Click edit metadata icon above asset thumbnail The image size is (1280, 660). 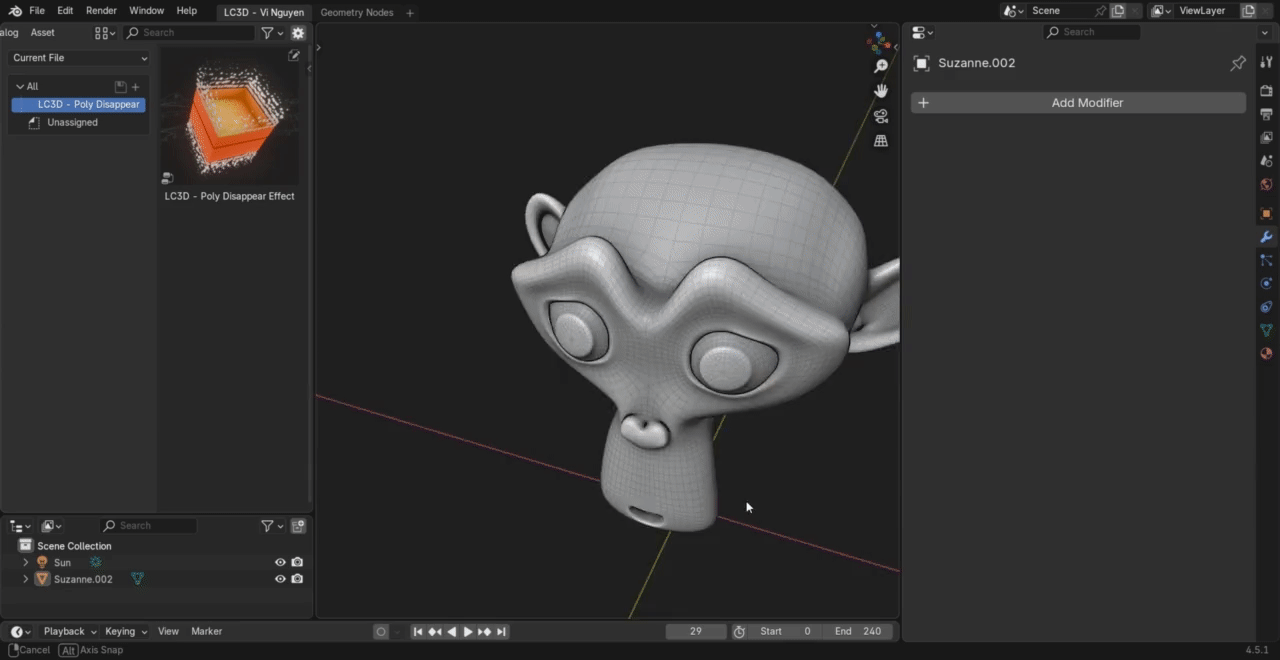294,56
